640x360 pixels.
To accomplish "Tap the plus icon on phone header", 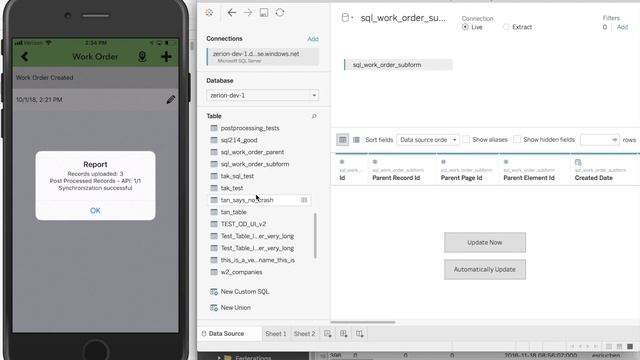I will click(166, 57).
